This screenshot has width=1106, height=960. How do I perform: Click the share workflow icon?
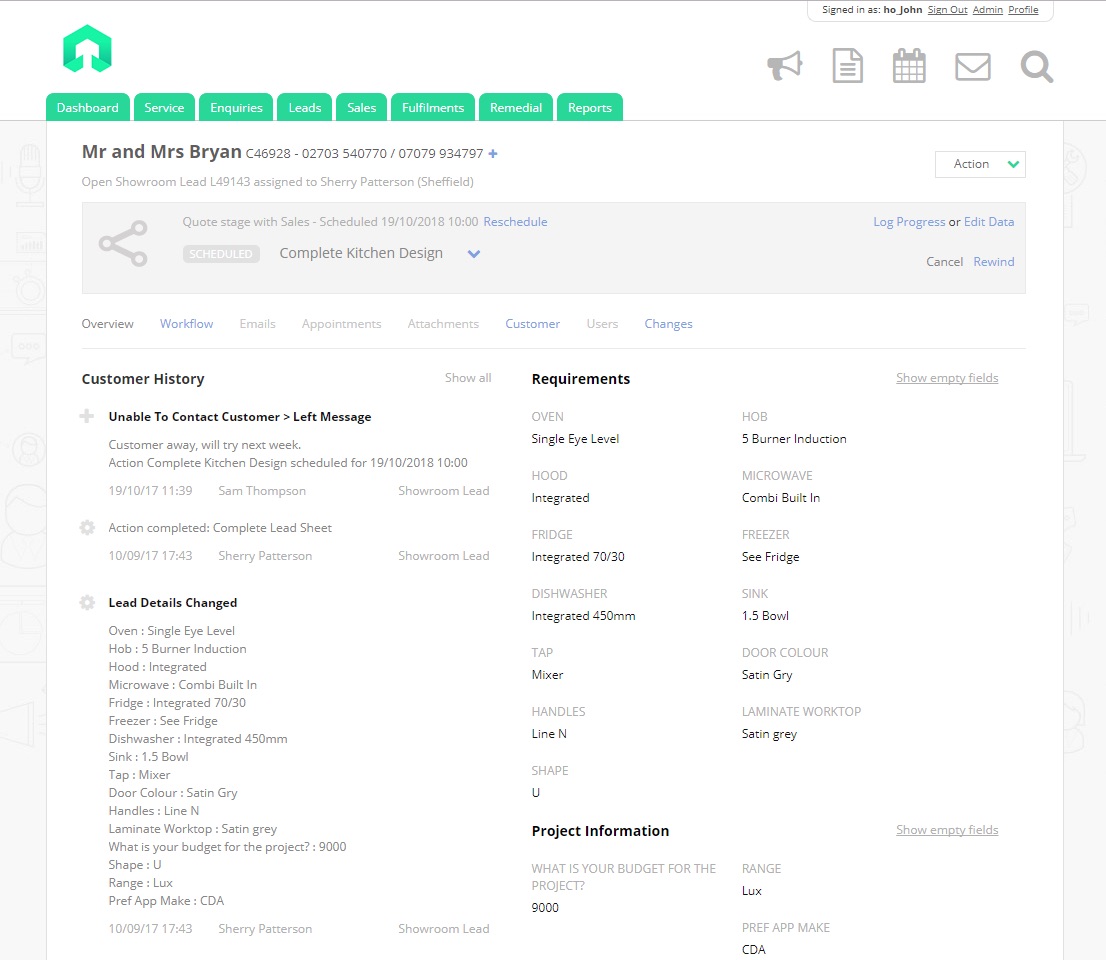tap(123, 244)
